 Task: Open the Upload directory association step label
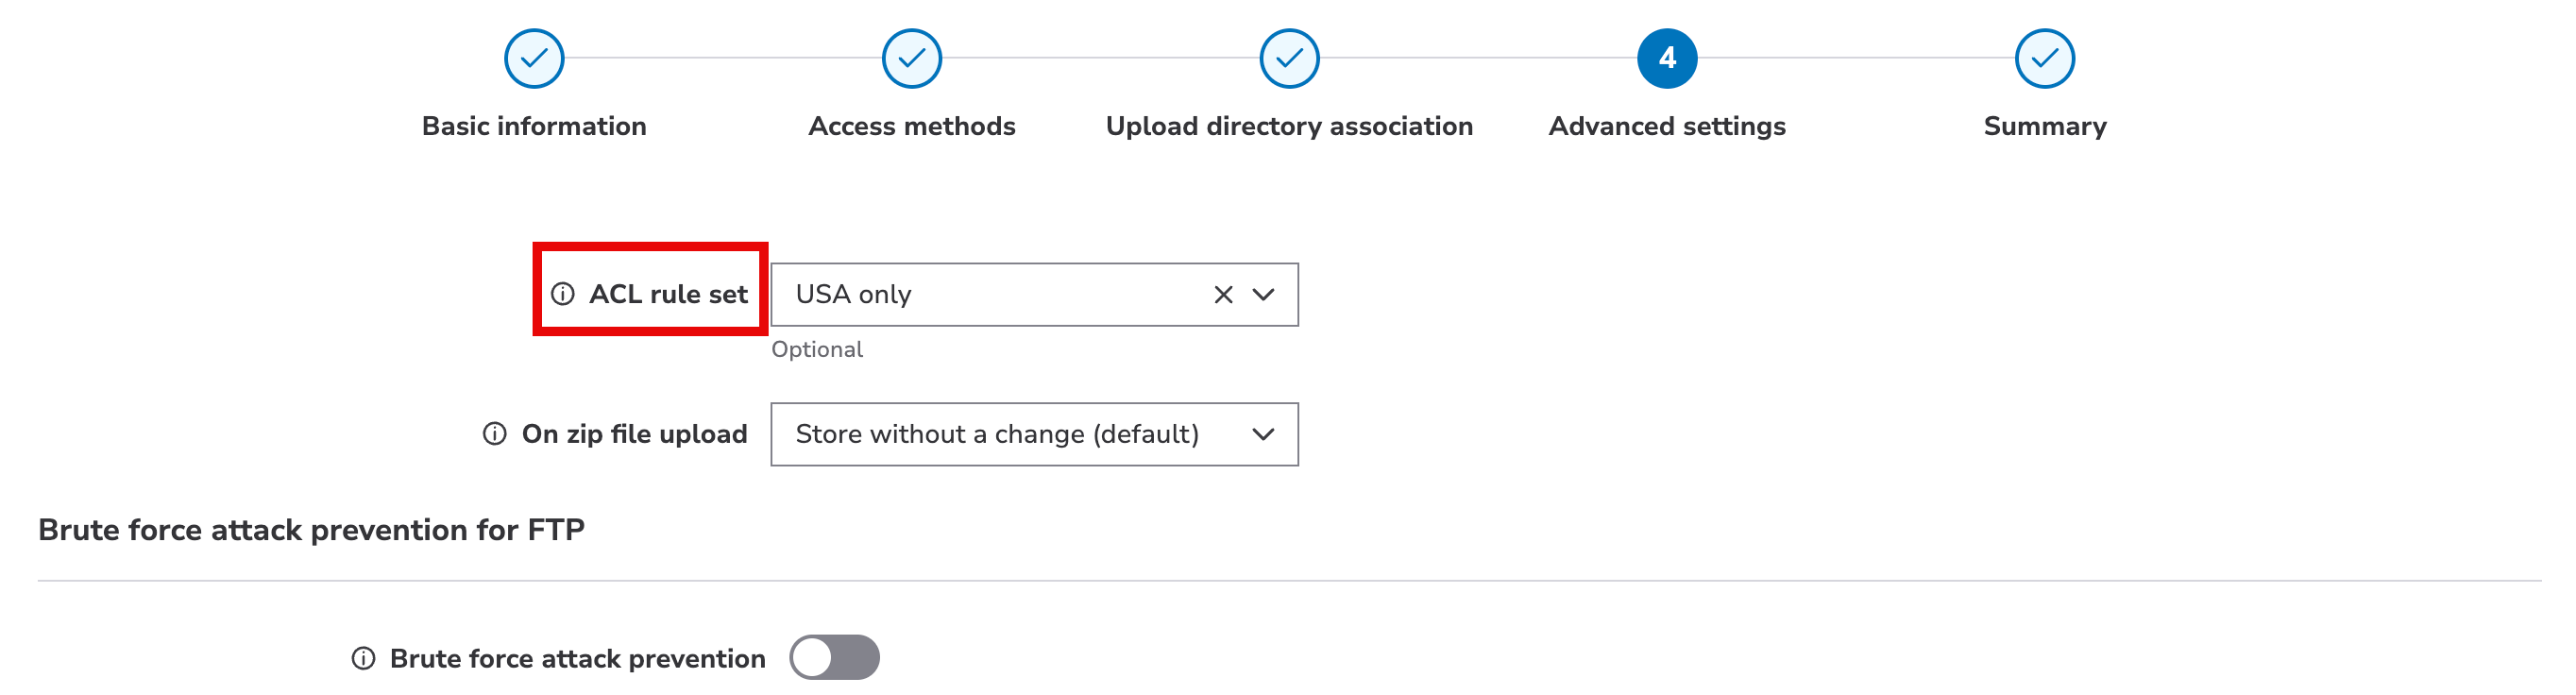pyautogui.click(x=1289, y=126)
